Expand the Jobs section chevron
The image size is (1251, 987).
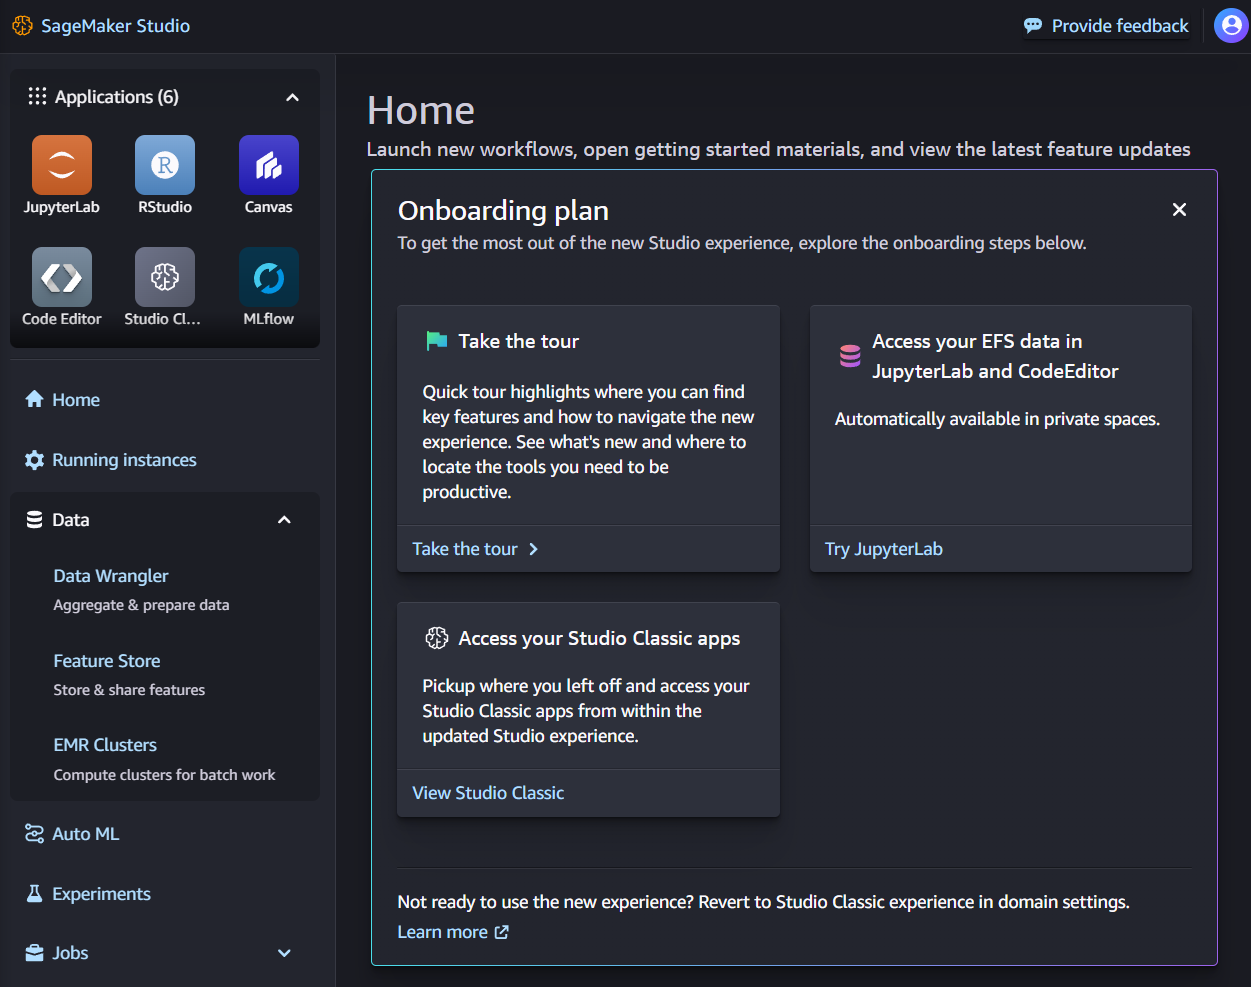coord(284,953)
